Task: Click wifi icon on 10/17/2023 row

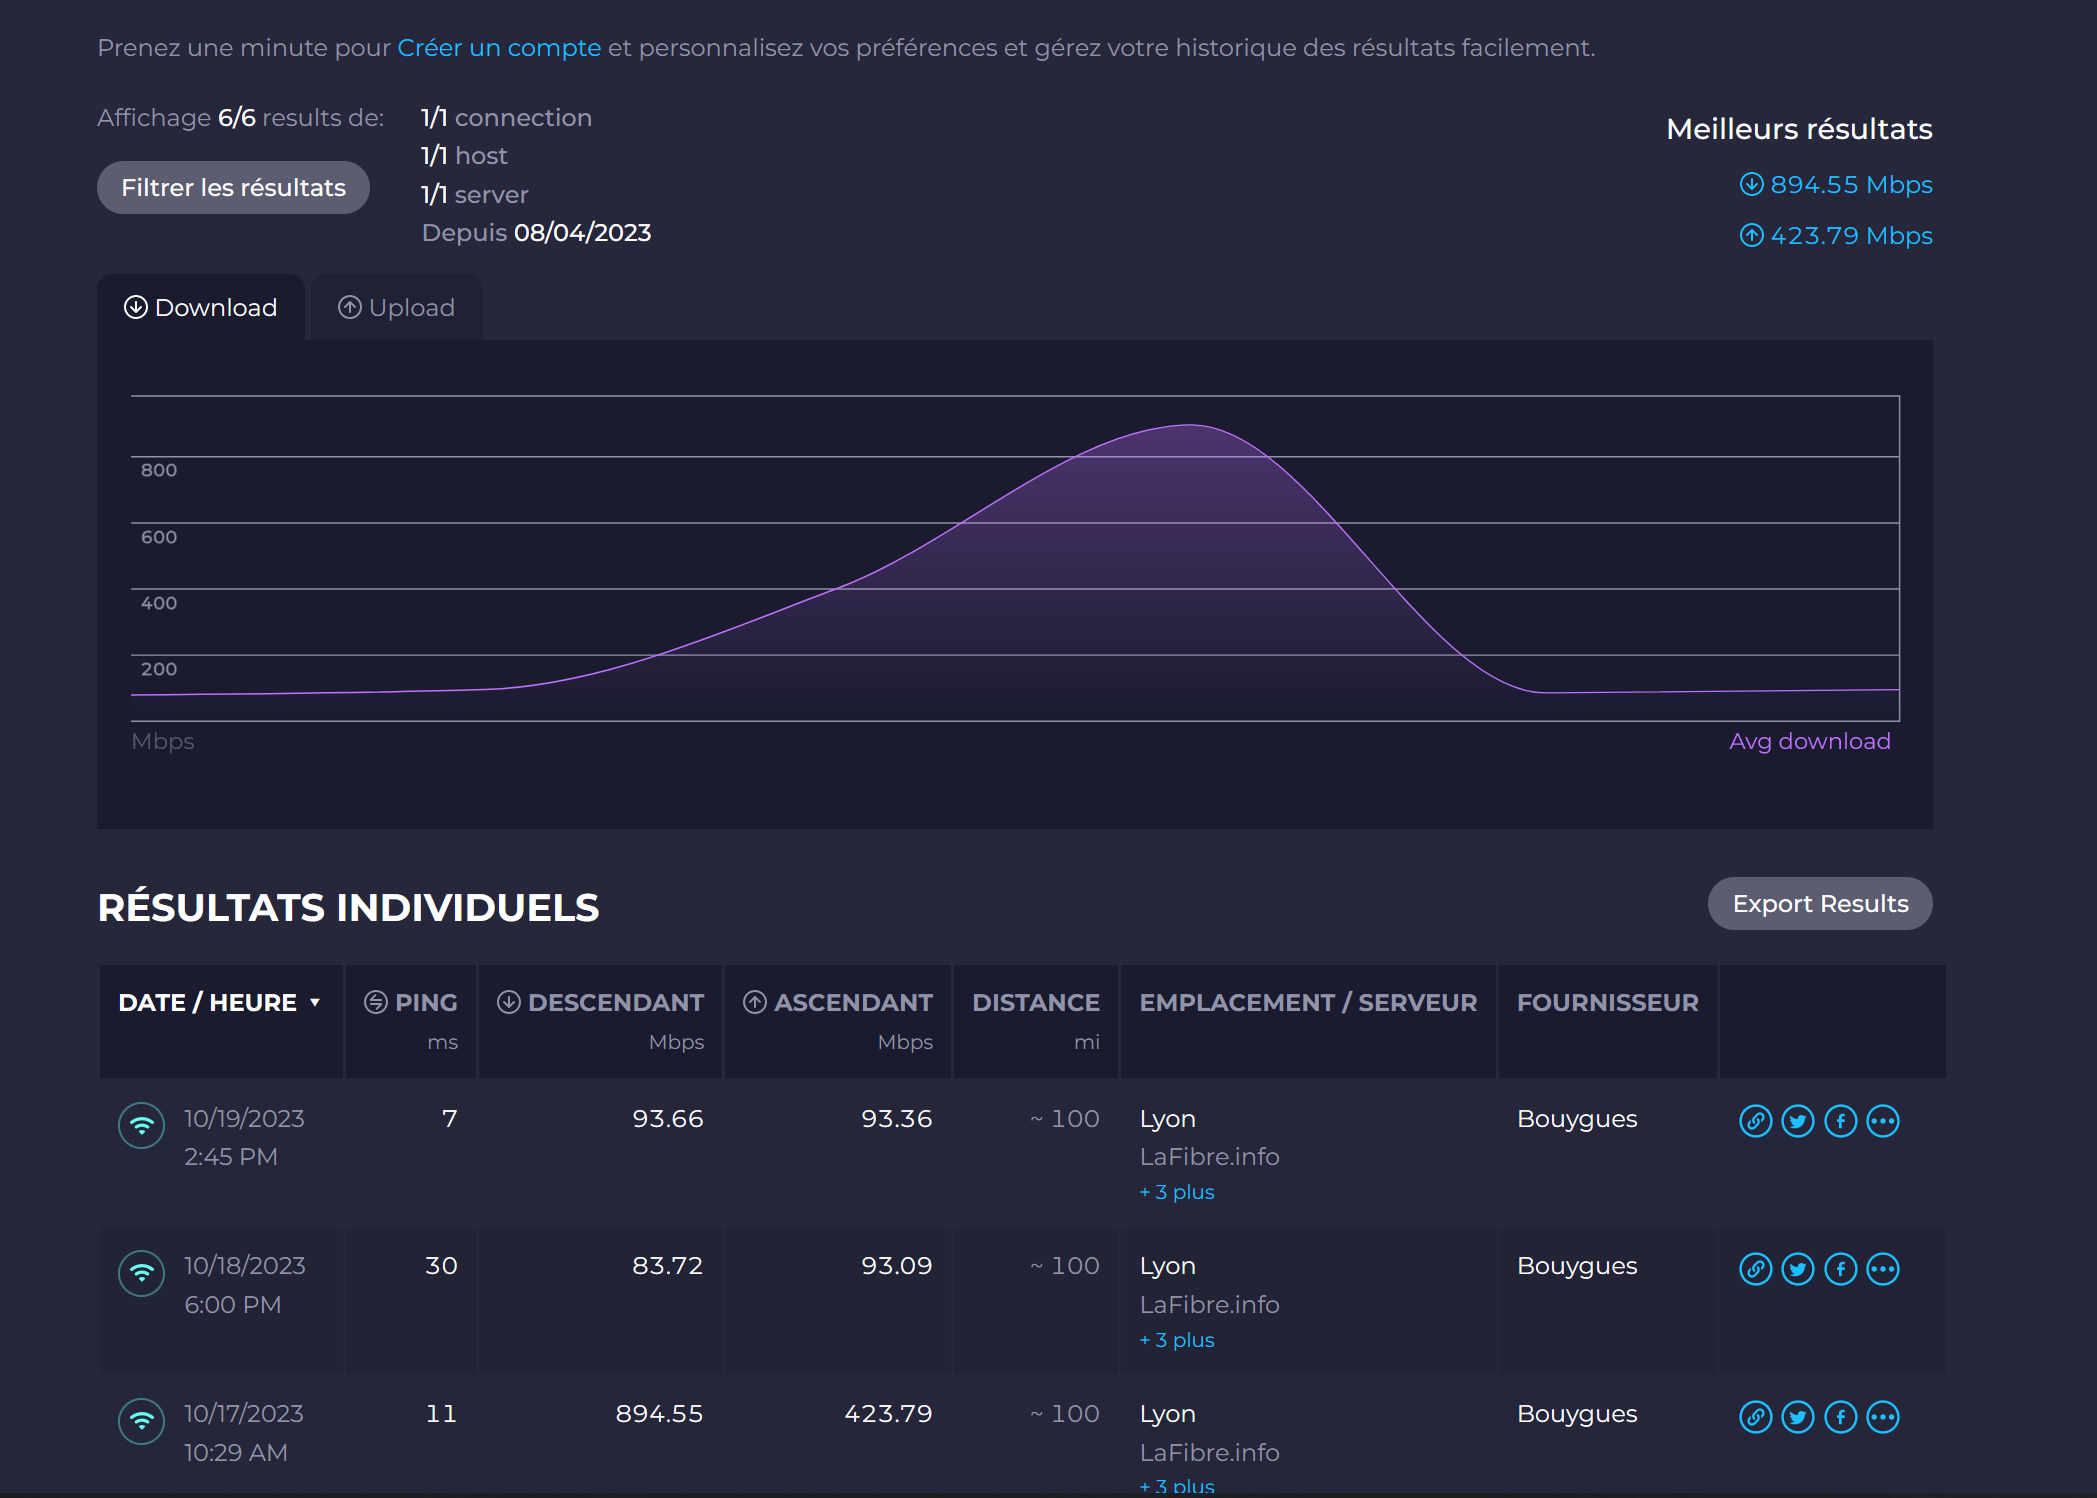Action: click(x=141, y=1422)
